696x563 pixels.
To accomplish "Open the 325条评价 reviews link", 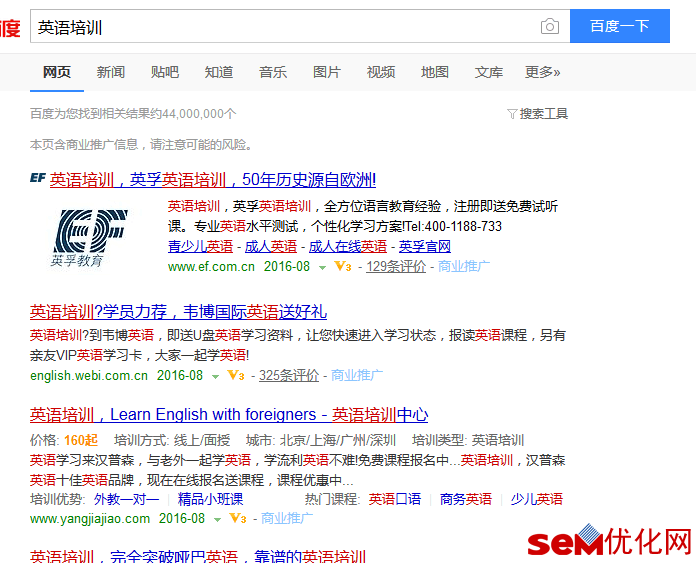I will tap(289, 376).
